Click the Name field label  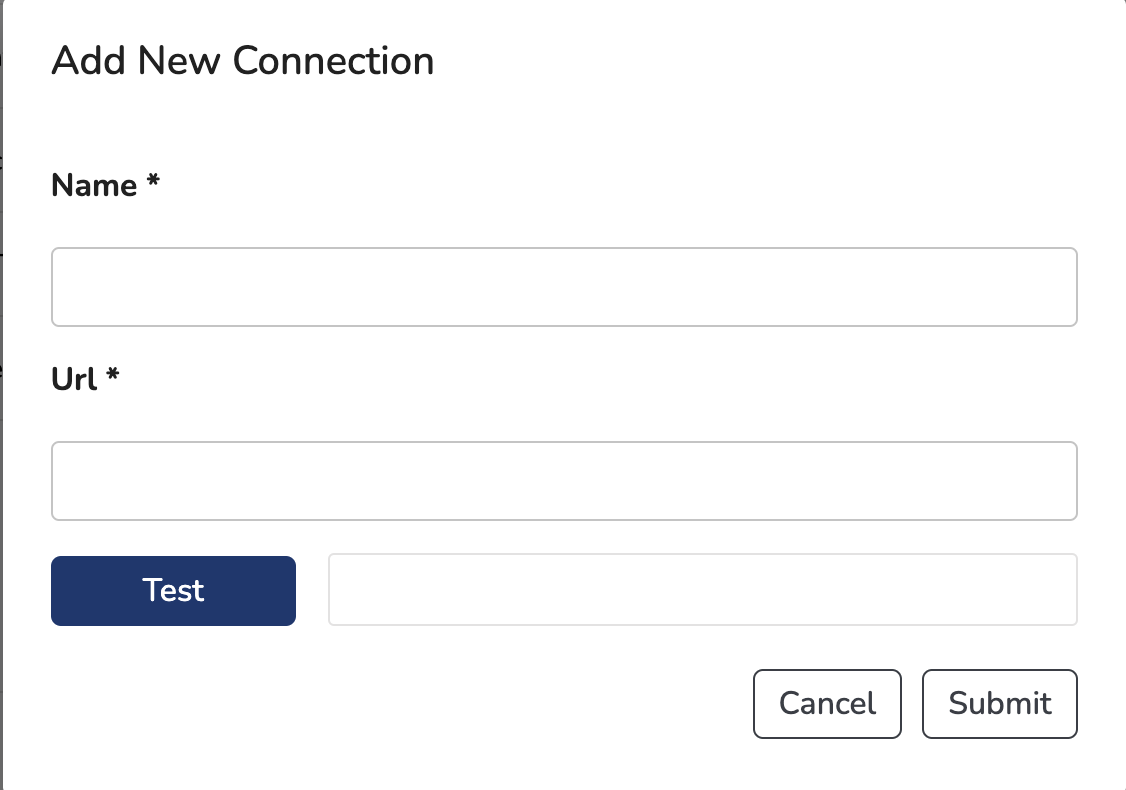94,185
